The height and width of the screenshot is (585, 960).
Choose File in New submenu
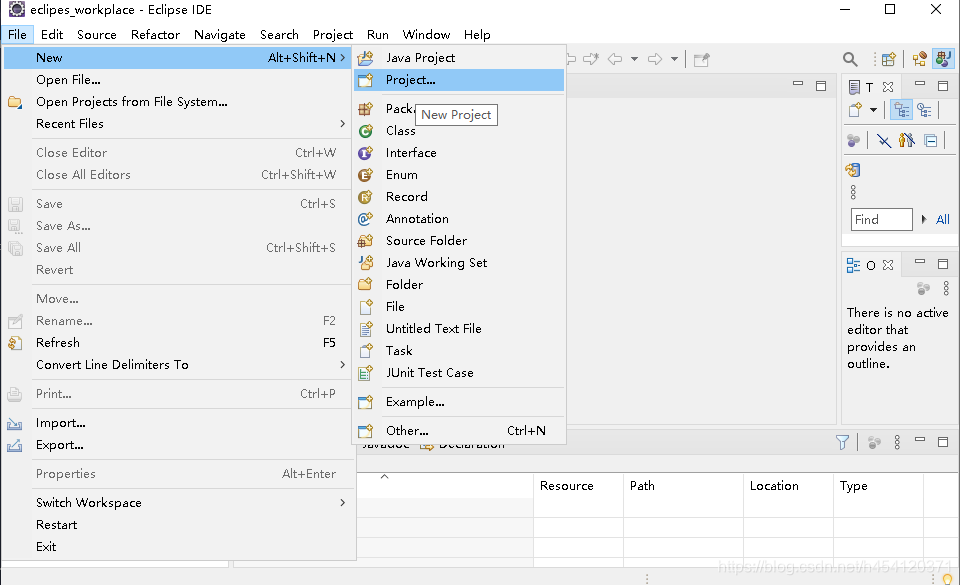click(x=459, y=307)
